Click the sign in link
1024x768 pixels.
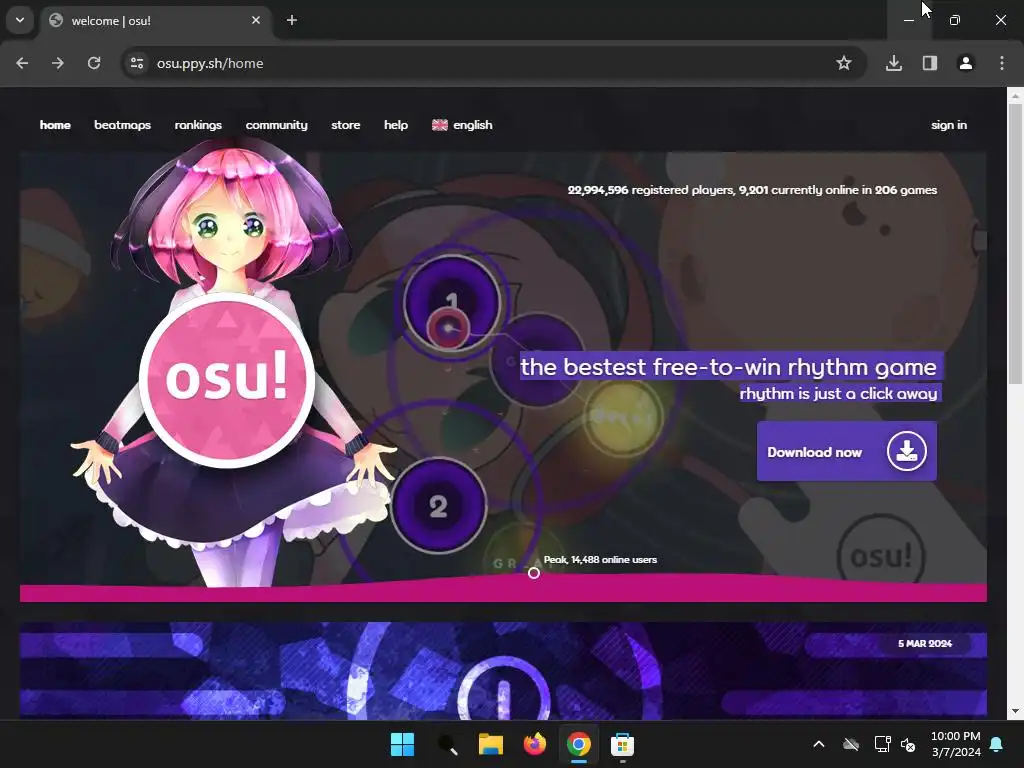pyautogui.click(x=948, y=125)
